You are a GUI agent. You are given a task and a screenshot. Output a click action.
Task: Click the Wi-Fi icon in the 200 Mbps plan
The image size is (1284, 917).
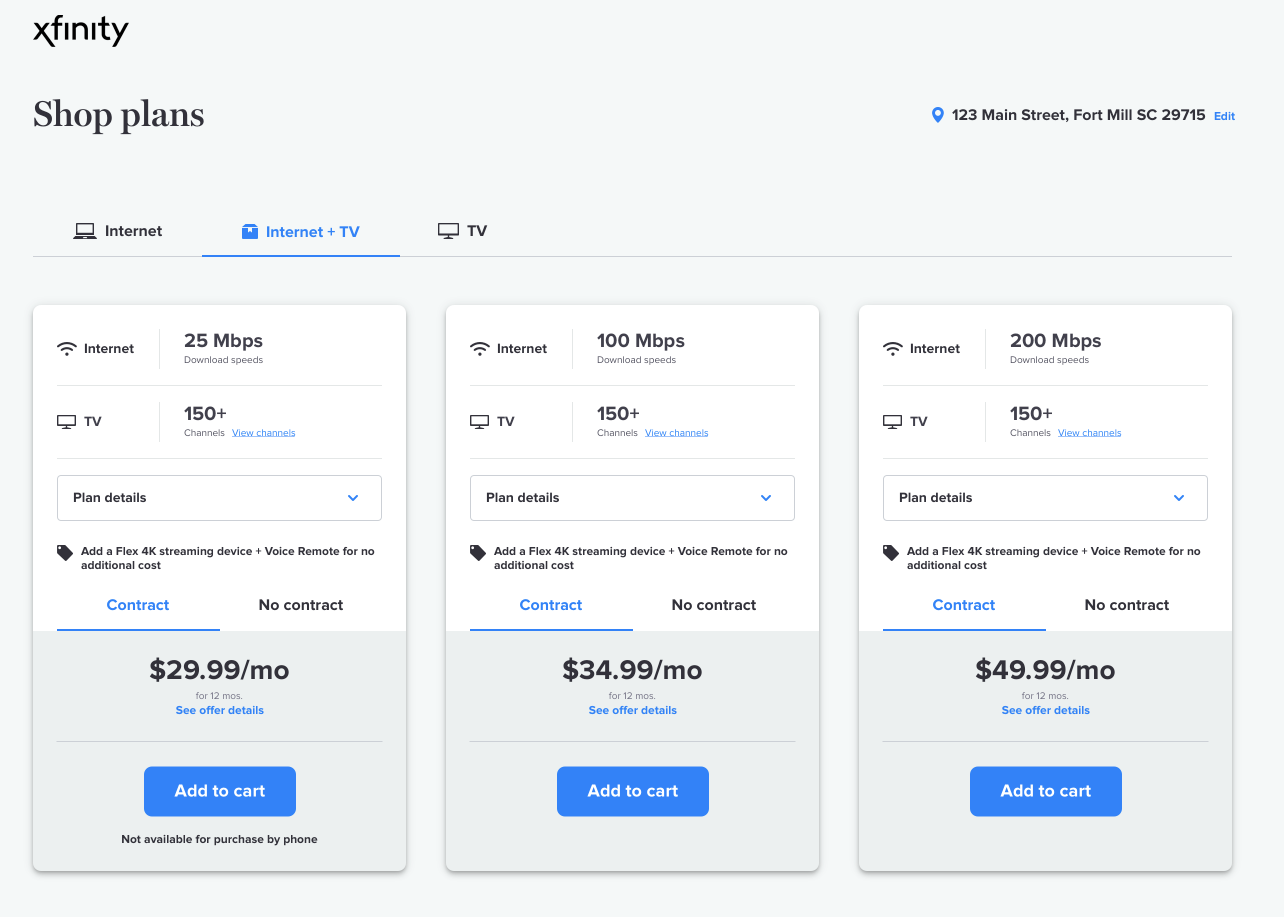(x=893, y=349)
